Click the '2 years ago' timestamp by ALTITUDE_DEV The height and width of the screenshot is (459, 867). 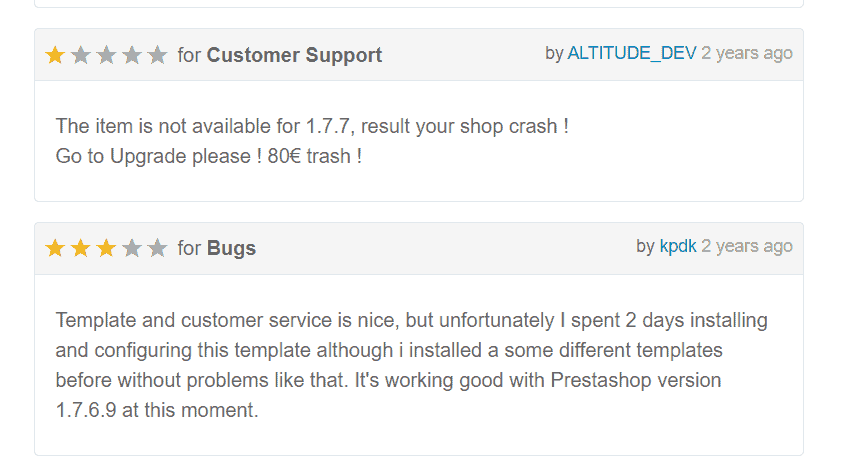(747, 53)
